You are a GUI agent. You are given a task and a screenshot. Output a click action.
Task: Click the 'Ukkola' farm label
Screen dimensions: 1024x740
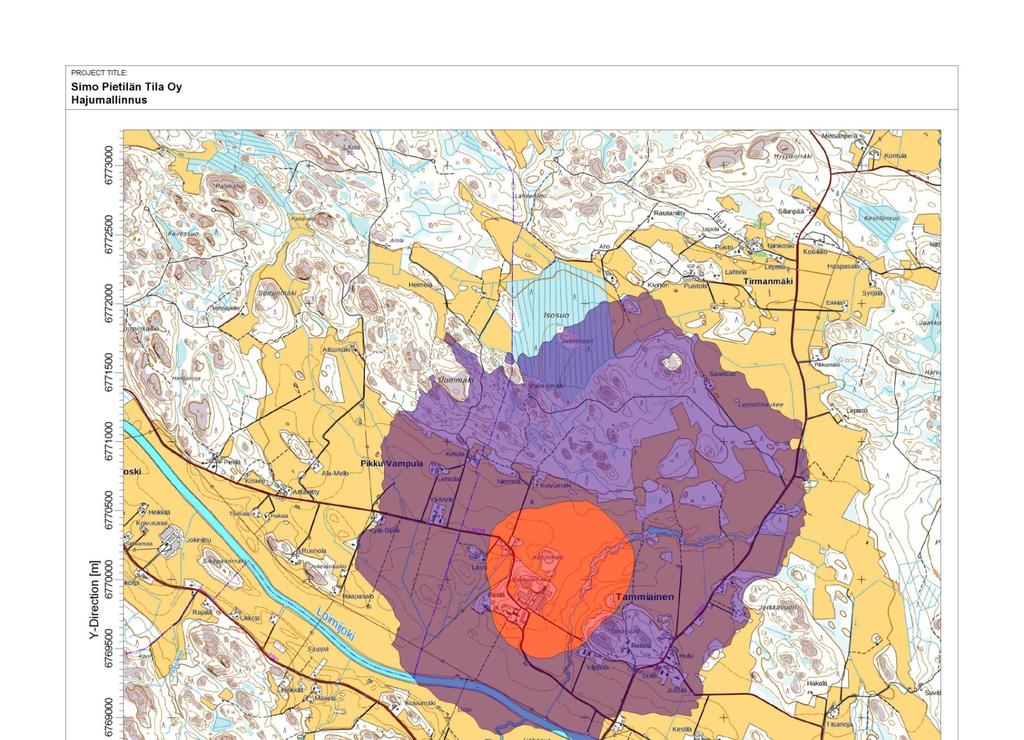point(249,617)
